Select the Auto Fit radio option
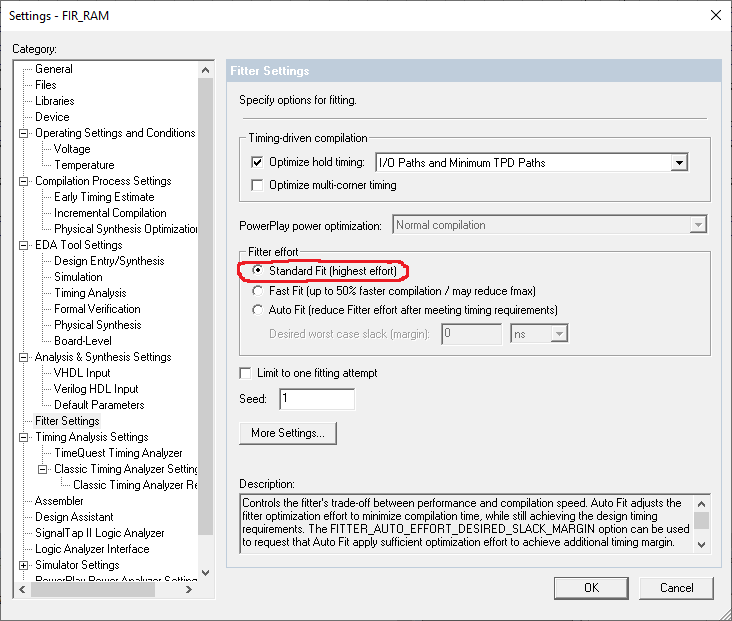This screenshot has height=621, width=732. click(257, 310)
